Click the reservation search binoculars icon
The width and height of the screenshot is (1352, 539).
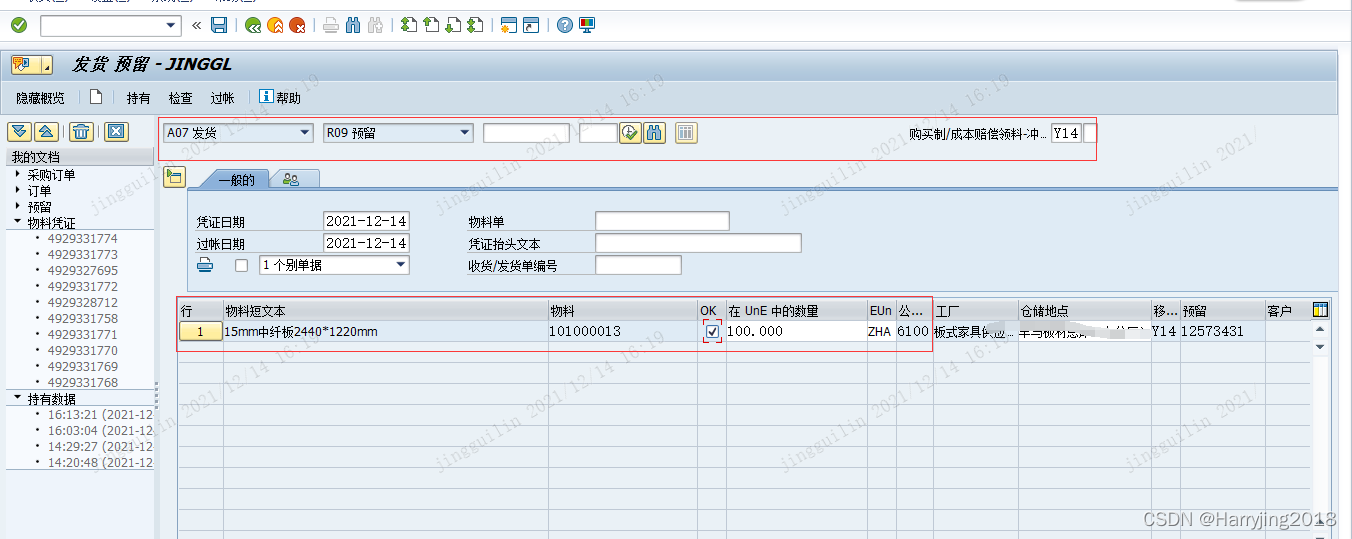(x=654, y=132)
